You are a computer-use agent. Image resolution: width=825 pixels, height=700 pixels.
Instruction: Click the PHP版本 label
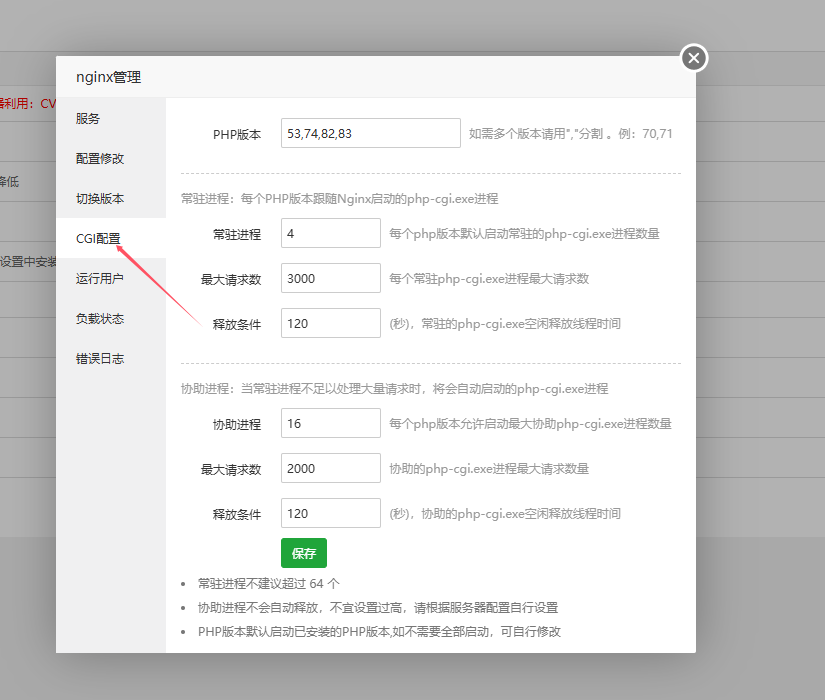[x=237, y=134]
